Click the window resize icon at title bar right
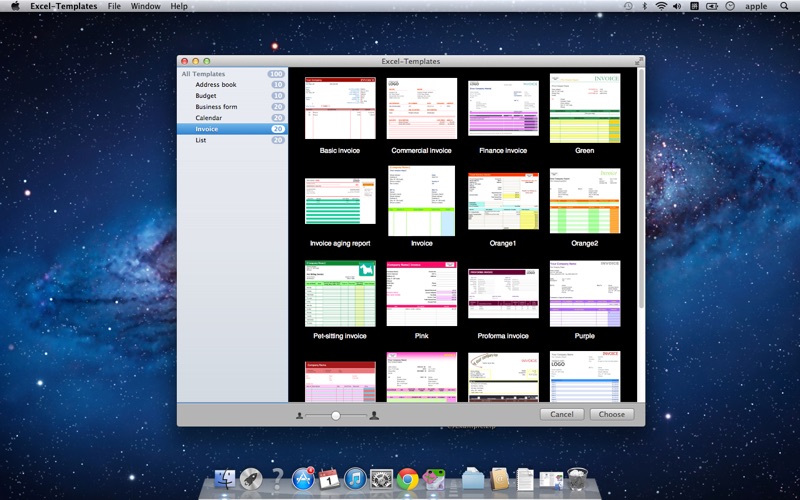 (639, 61)
